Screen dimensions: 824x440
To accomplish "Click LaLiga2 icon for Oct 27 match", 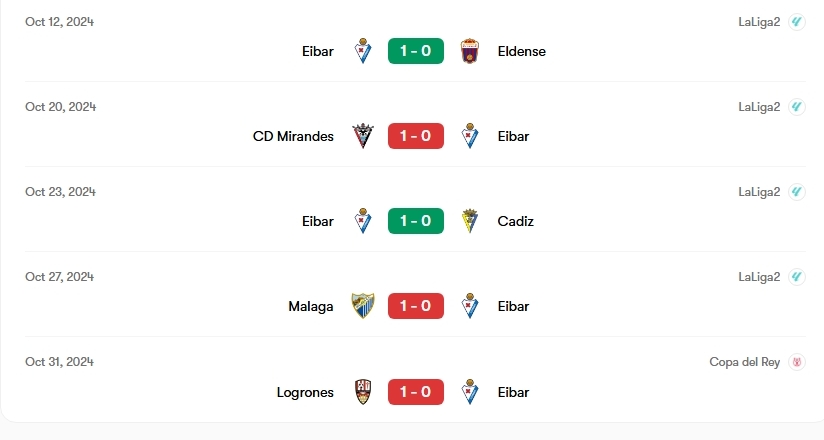I will click(x=797, y=277).
